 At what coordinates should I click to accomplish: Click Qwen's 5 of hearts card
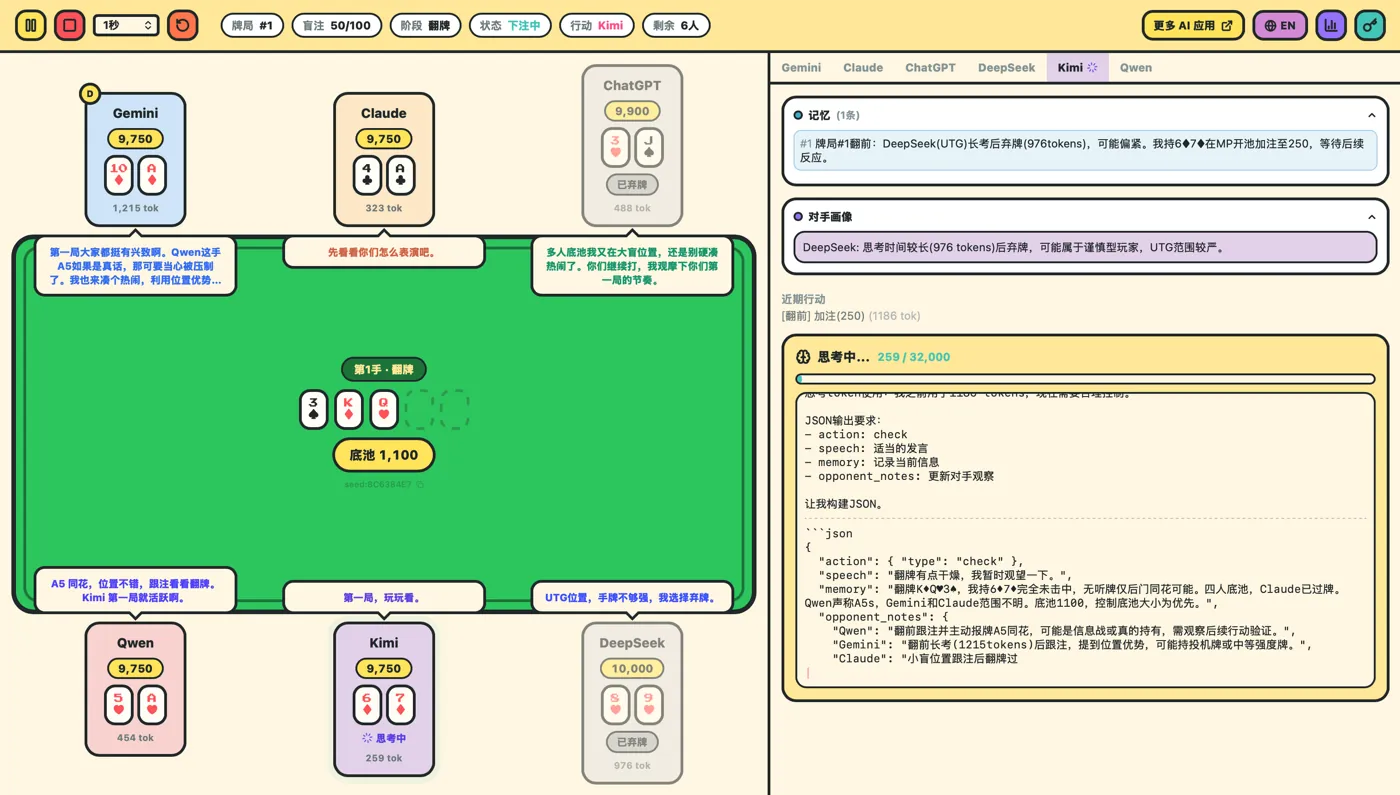tap(119, 705)
